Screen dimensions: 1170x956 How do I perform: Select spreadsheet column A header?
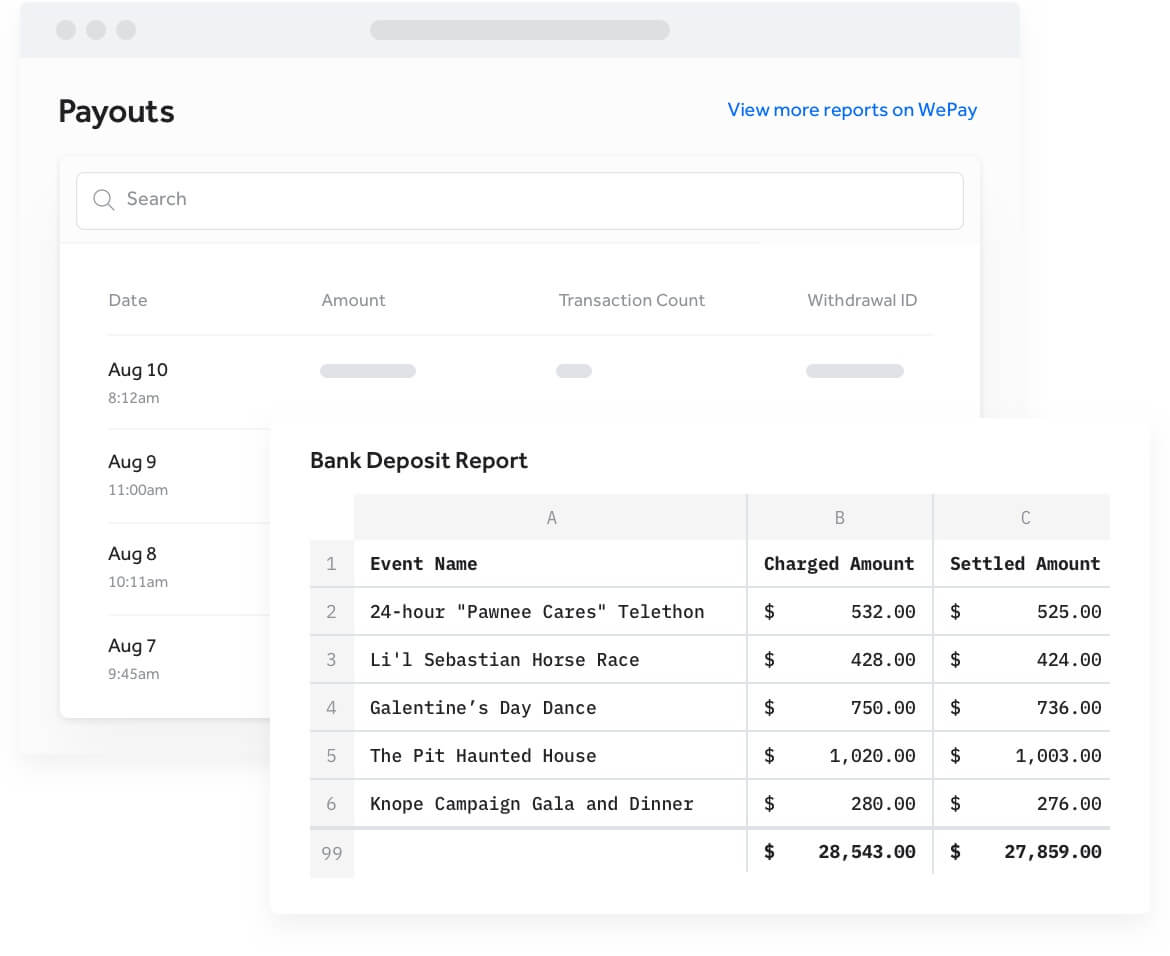tap(549, 517)
